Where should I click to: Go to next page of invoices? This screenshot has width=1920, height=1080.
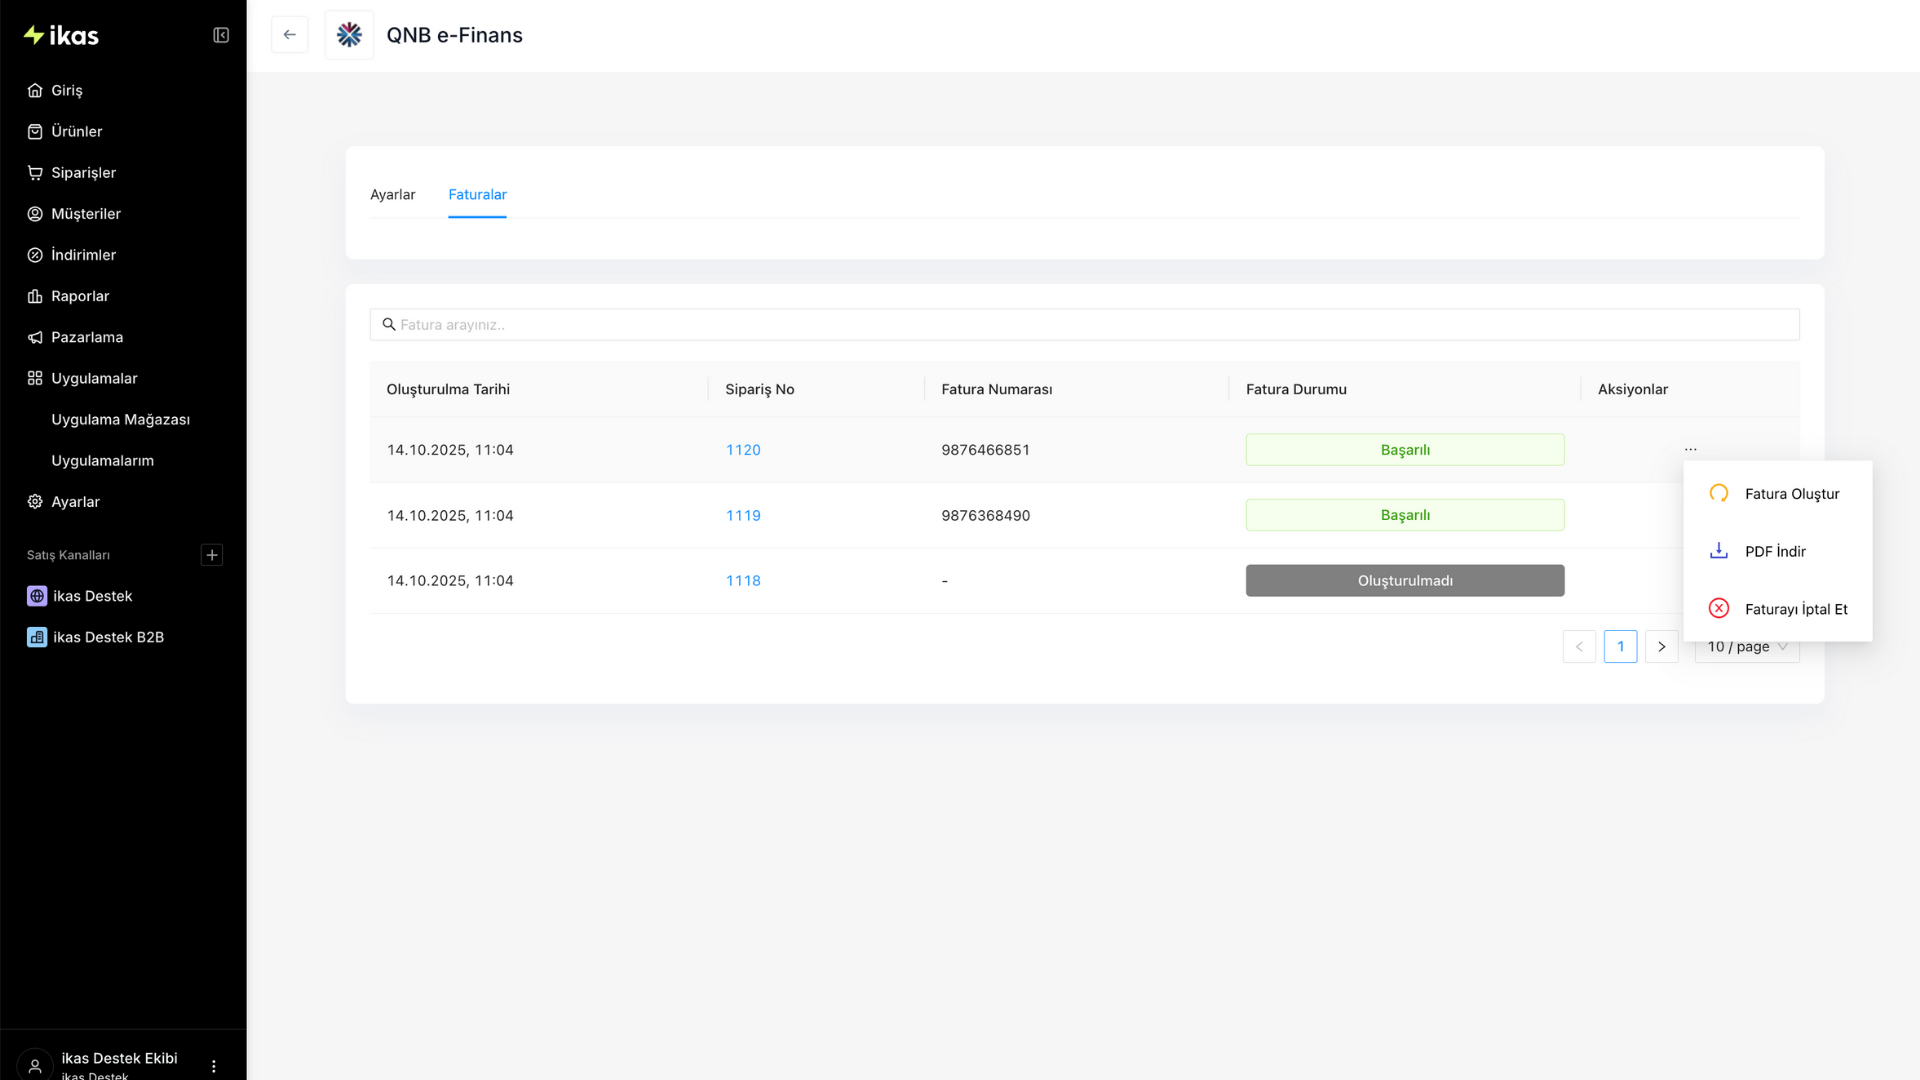pyautogui.click(x=1662, y=647)
